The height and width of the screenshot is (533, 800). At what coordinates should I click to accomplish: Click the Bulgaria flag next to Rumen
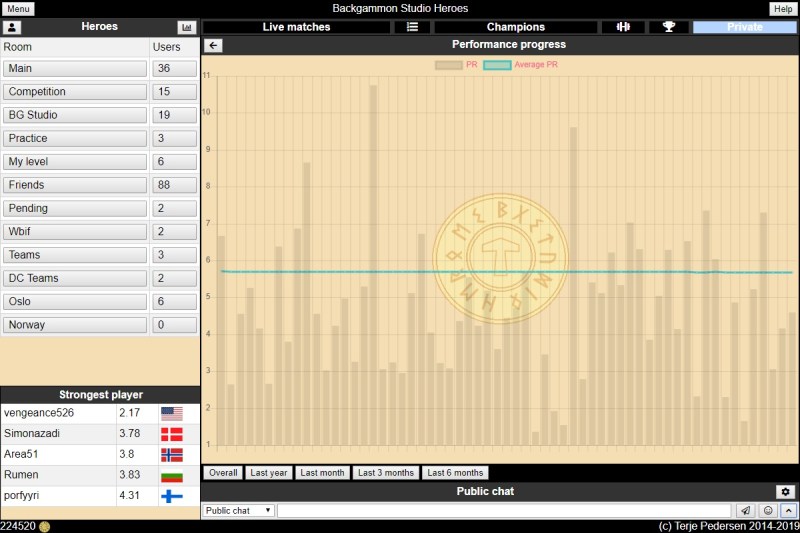coord(172,475)
